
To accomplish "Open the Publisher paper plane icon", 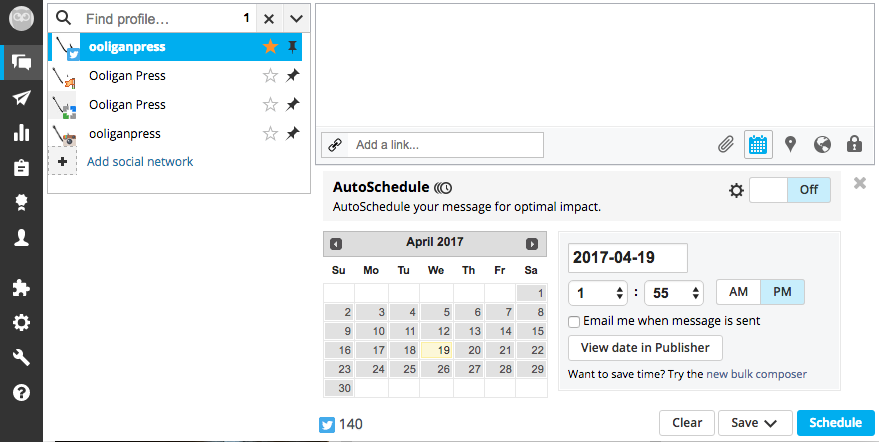I will [x=21, y=98].
